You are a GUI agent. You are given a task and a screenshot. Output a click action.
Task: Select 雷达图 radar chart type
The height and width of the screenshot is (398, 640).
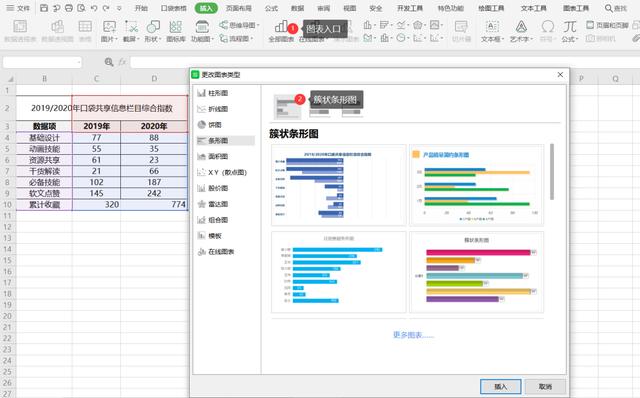[213, 204]
